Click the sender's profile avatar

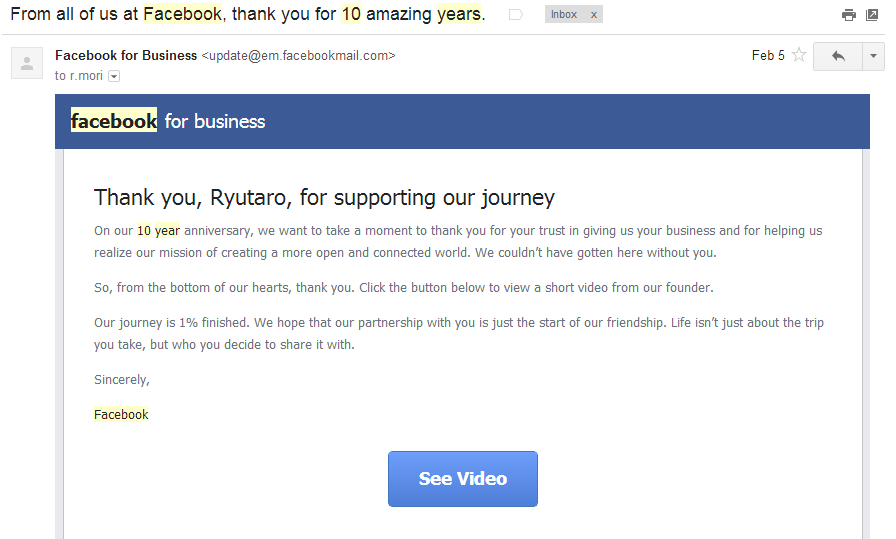coord(26,63)
